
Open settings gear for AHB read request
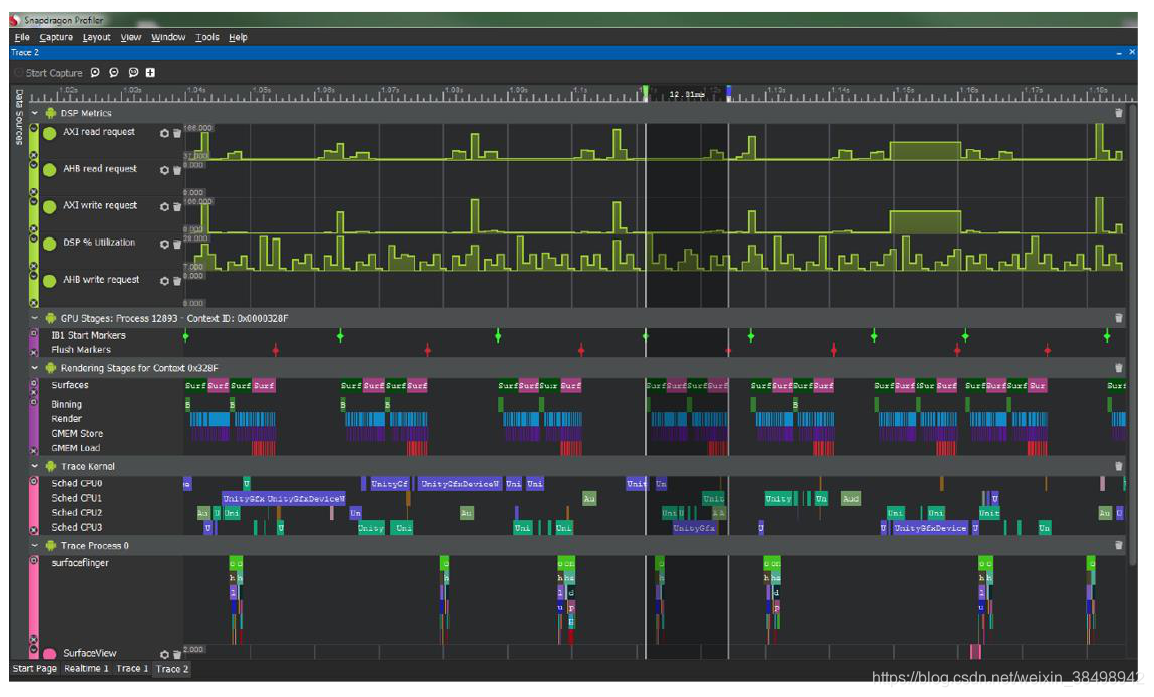click(164, 170)
